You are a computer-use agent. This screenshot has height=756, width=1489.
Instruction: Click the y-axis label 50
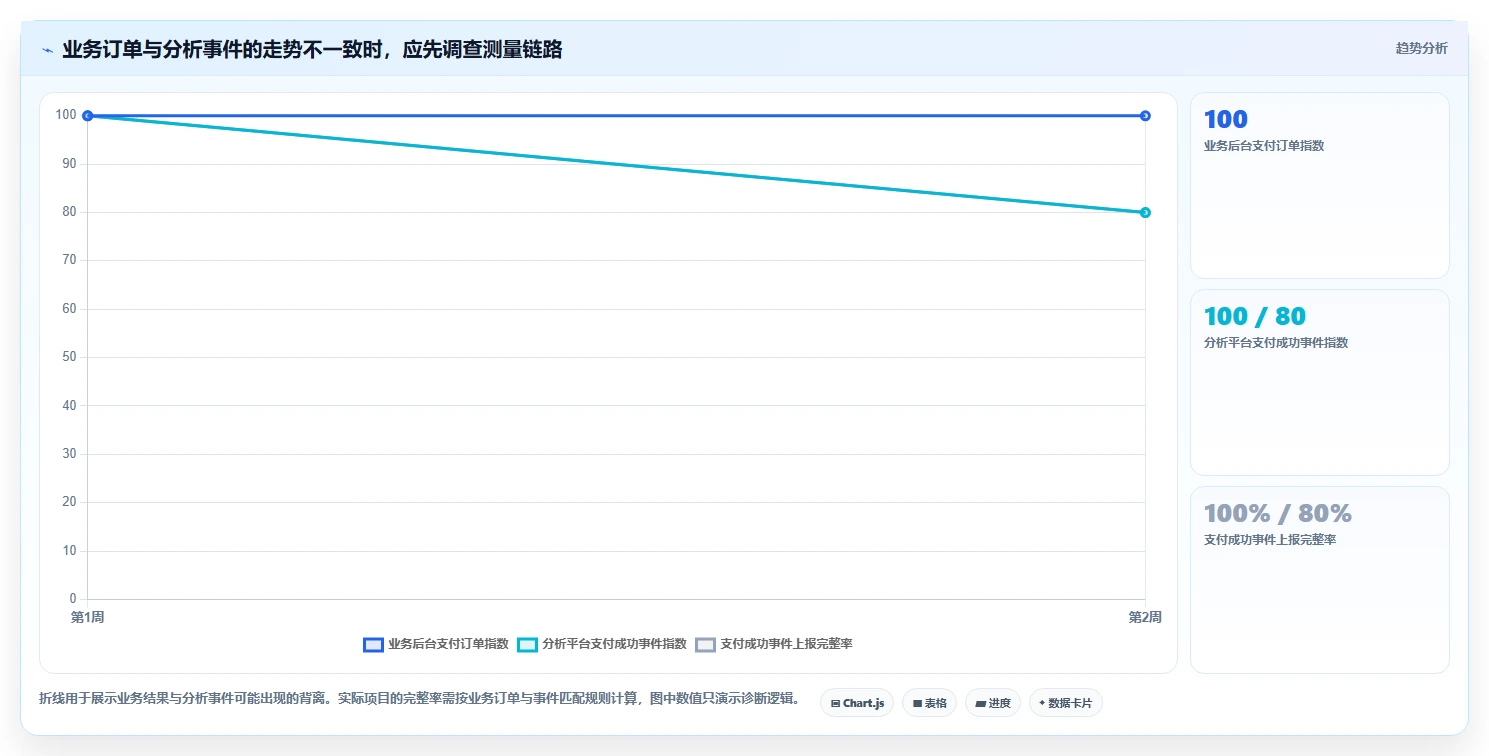(x=69, y=357)
